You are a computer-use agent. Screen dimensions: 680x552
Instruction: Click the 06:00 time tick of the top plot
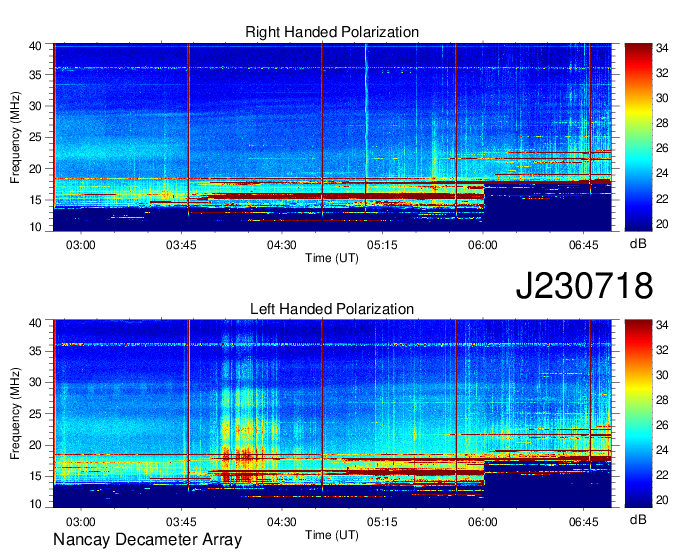(x=483, y=245)
